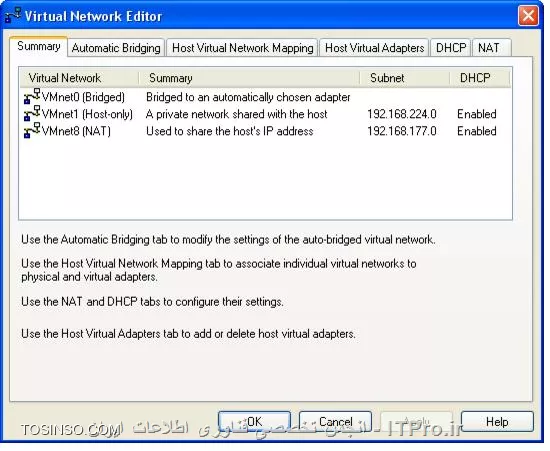Go to the Host Virtual Adapters tab
Viewport: 550px width, 451px height.
(x=374, y=48)
